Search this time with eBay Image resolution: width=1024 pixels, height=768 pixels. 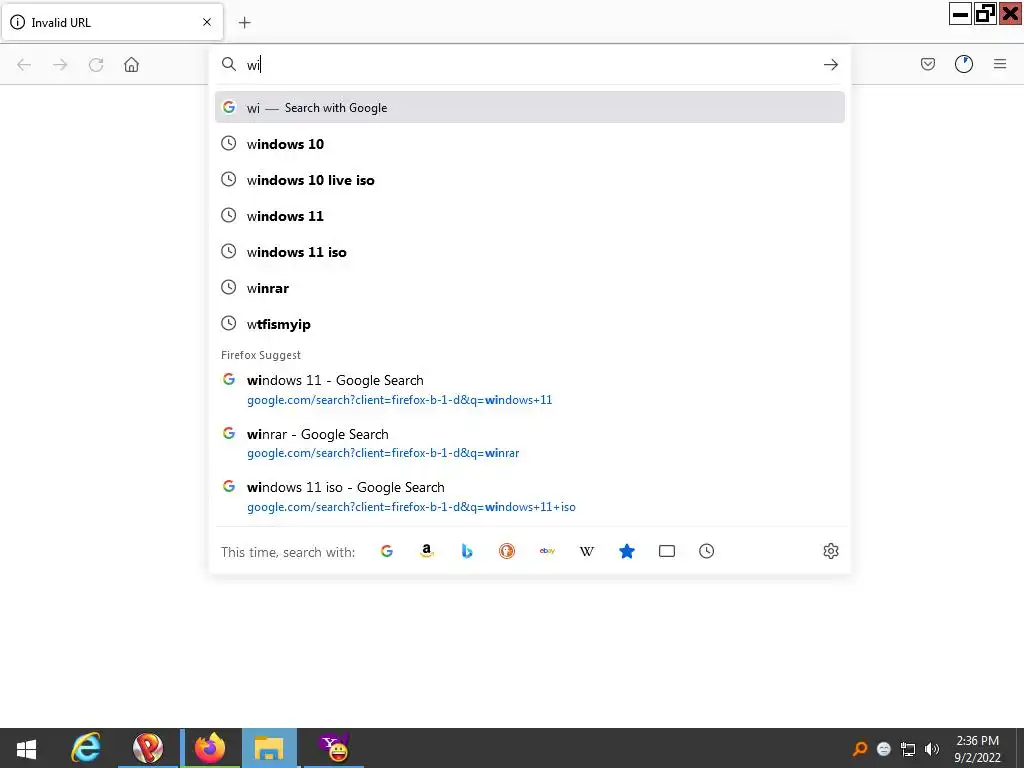547,551
